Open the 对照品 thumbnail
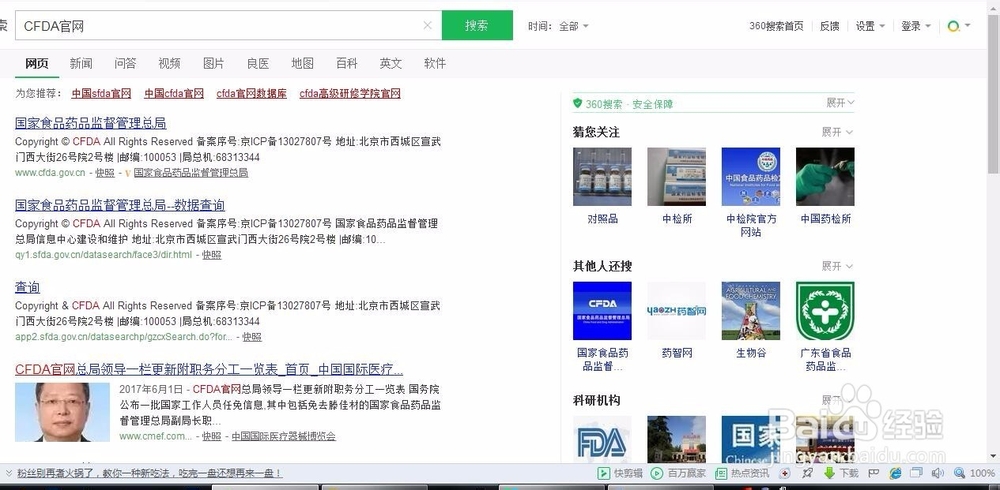The image size is (1000, 490). [x=602, y=177]
